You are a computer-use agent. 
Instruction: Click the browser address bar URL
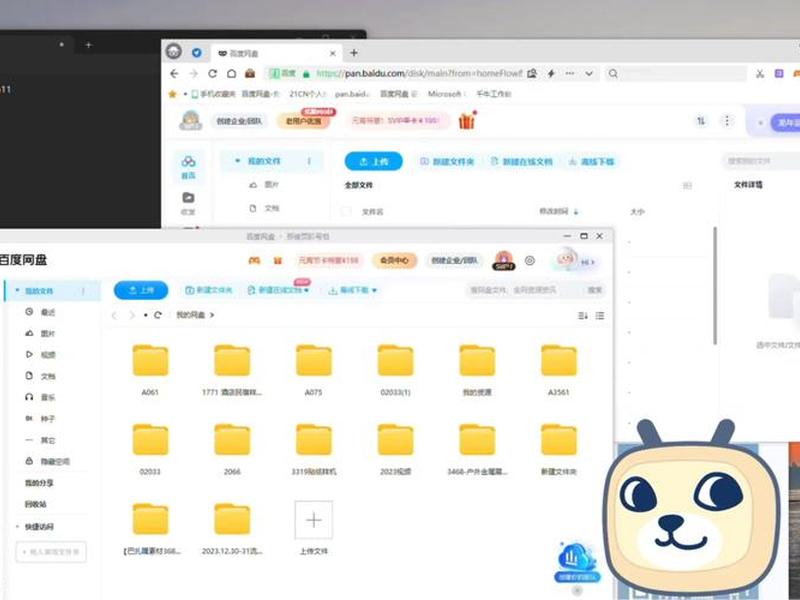[x=420, y=73]
